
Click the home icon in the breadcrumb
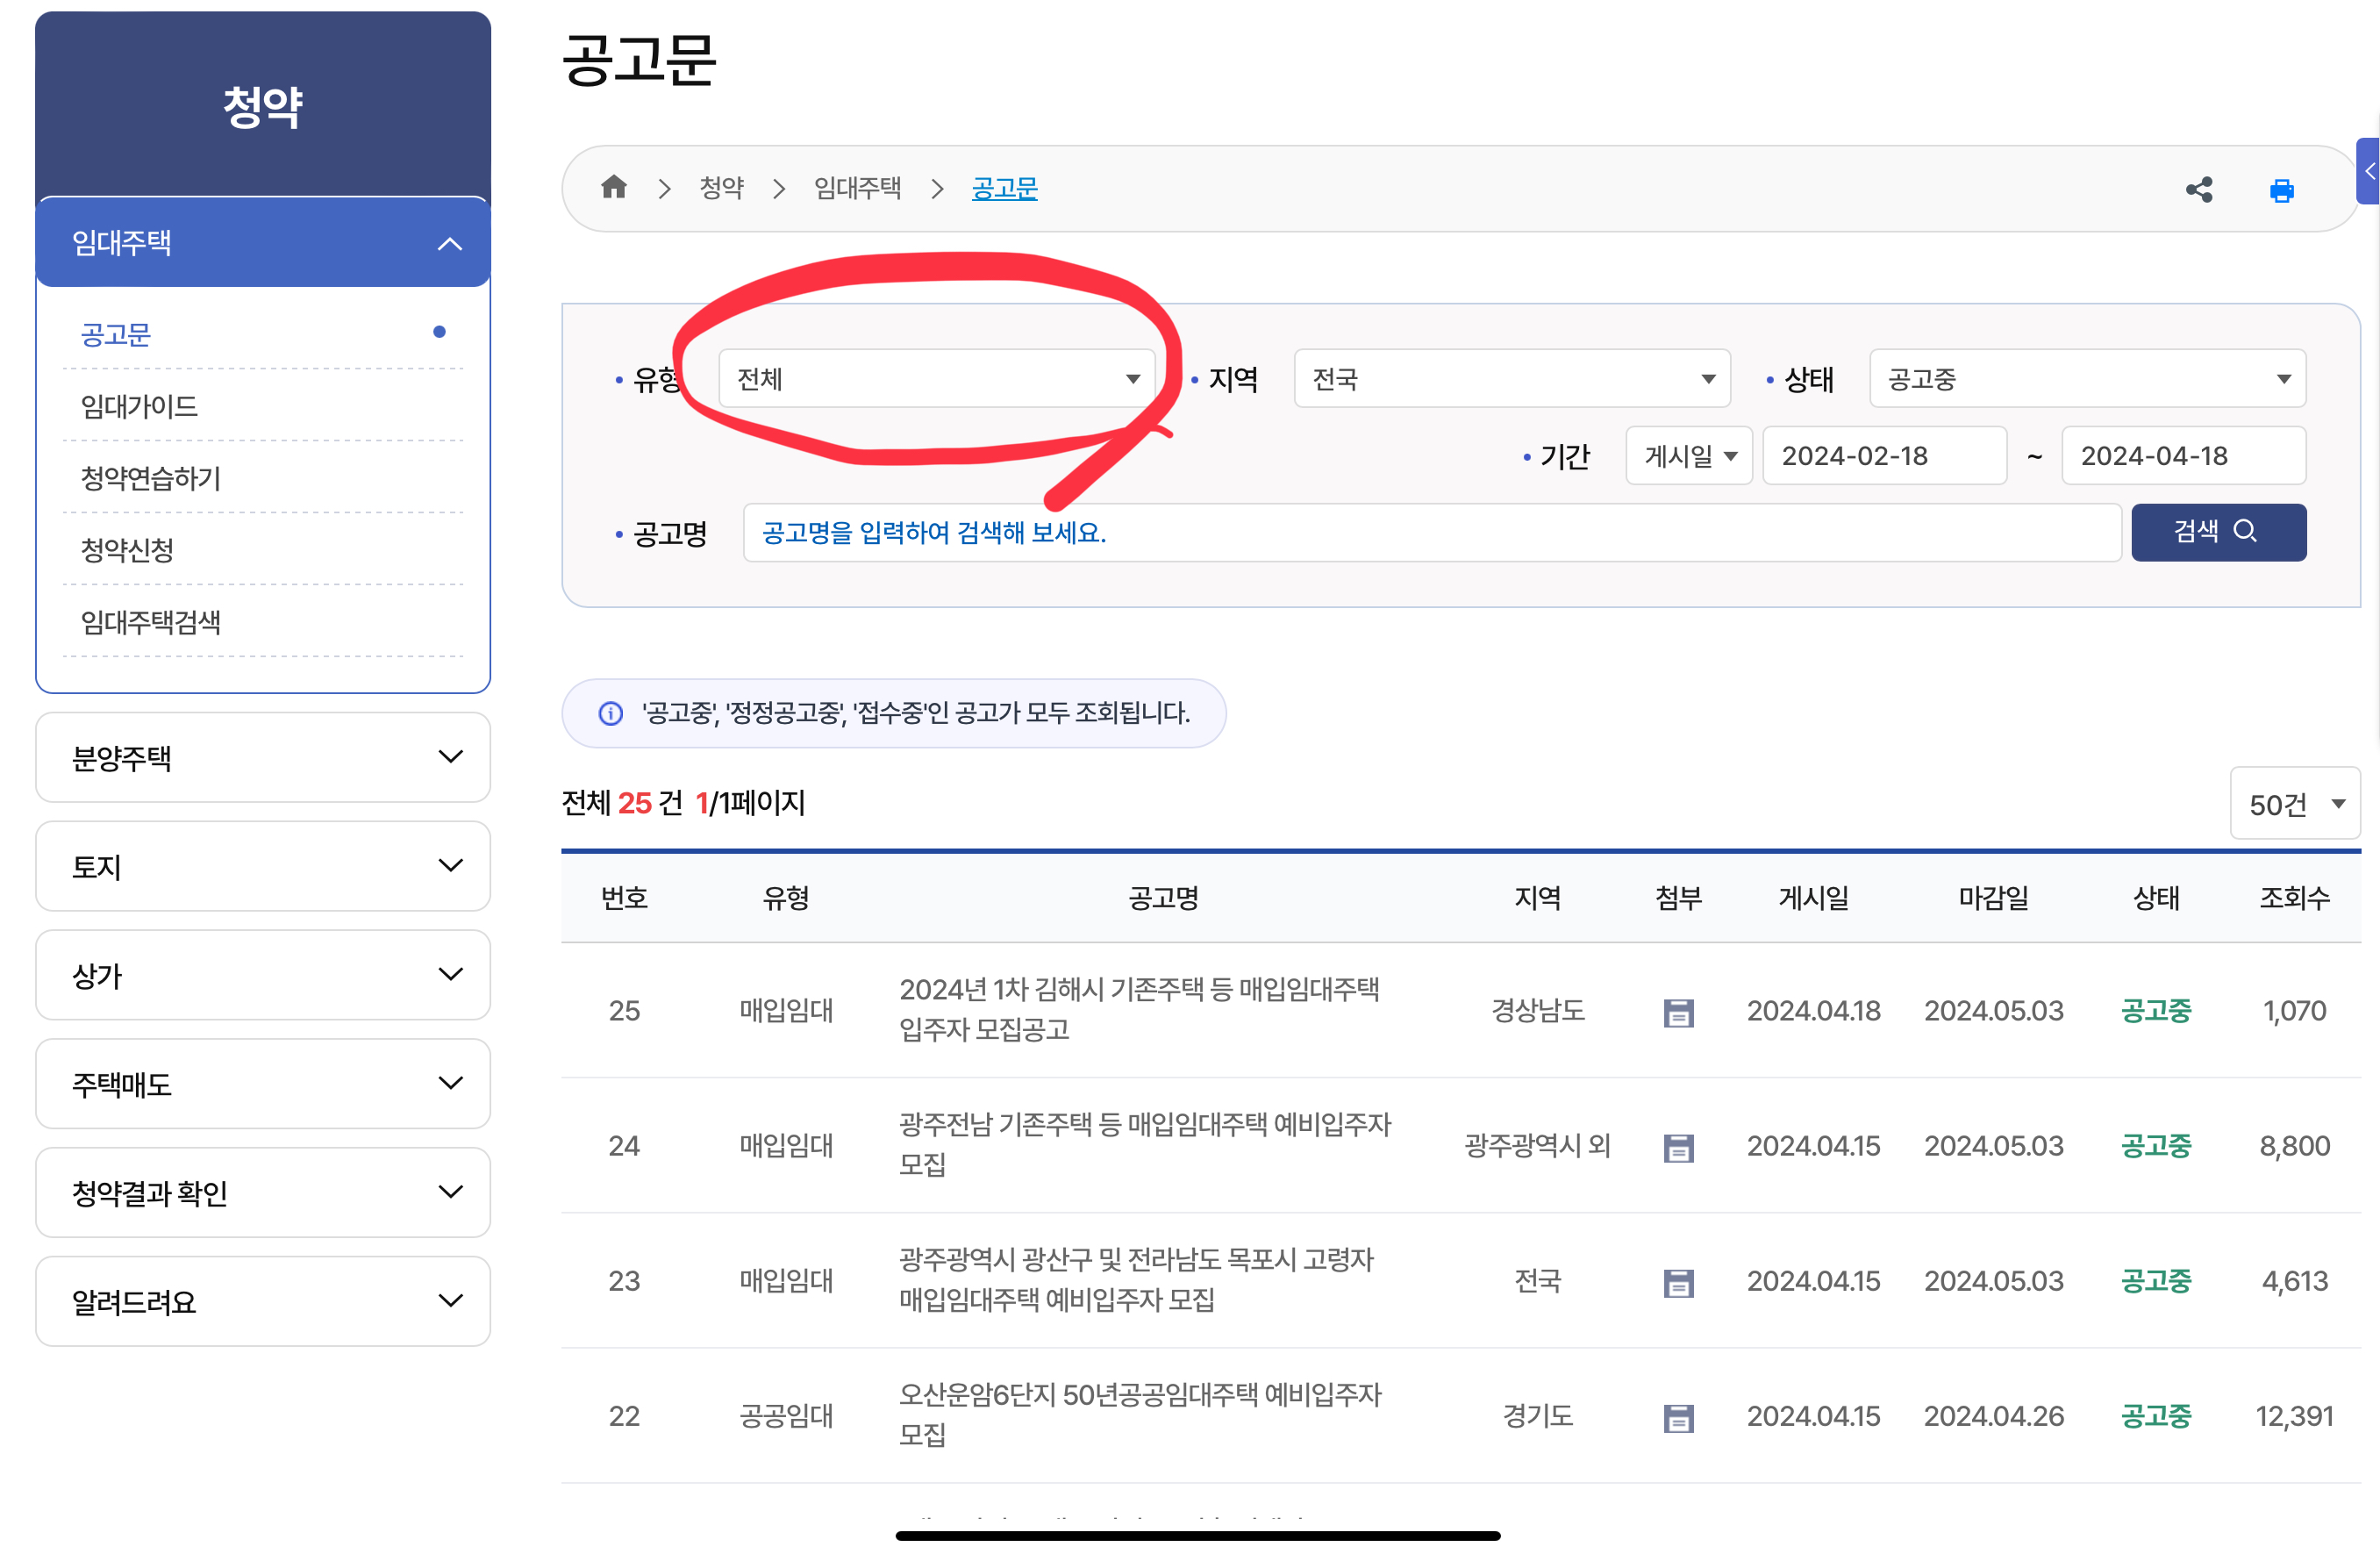pos(614,188)
